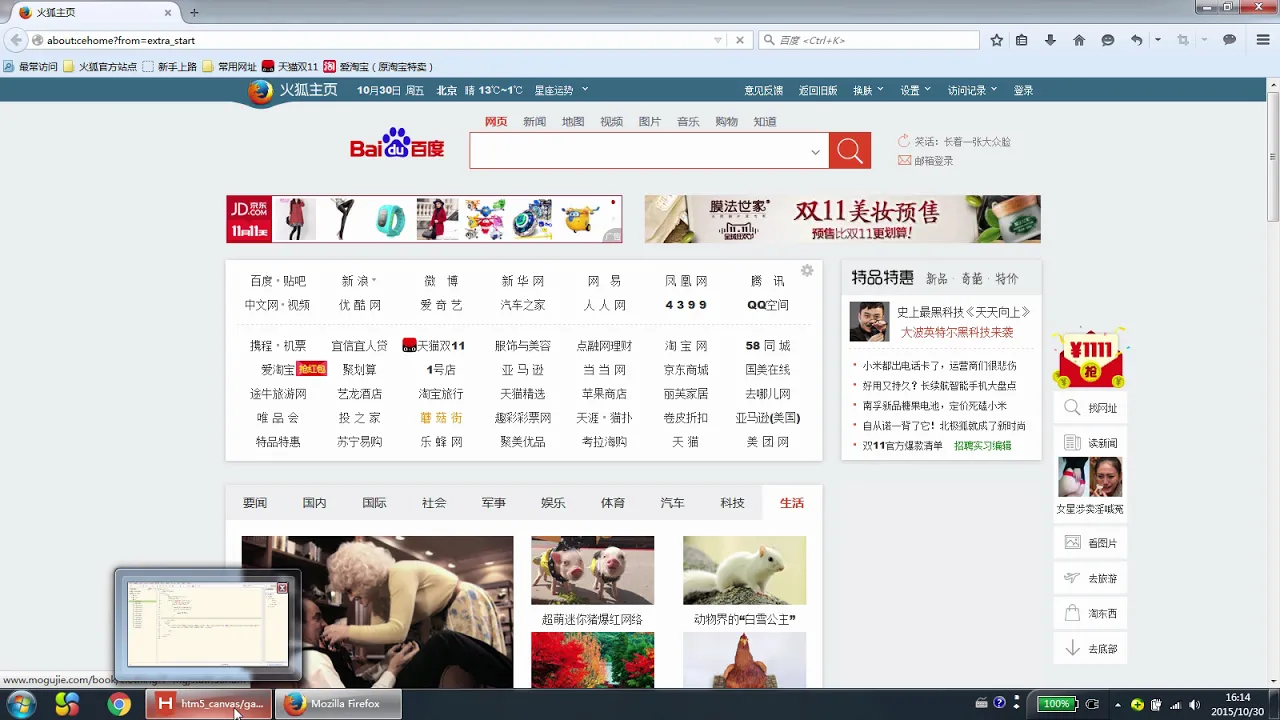1280x720 pixels.
Task: Open the Mozilla Firefox taskbar button
Action: pyautogui.click(x=340, y=704)
